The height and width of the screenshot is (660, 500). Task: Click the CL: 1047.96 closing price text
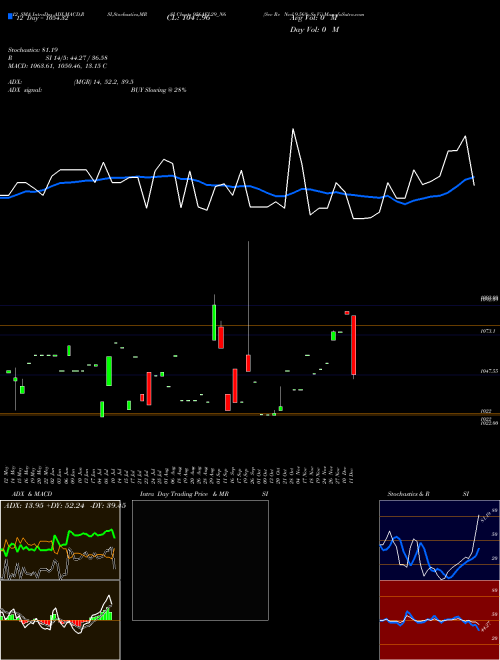[x=189, y=19]
